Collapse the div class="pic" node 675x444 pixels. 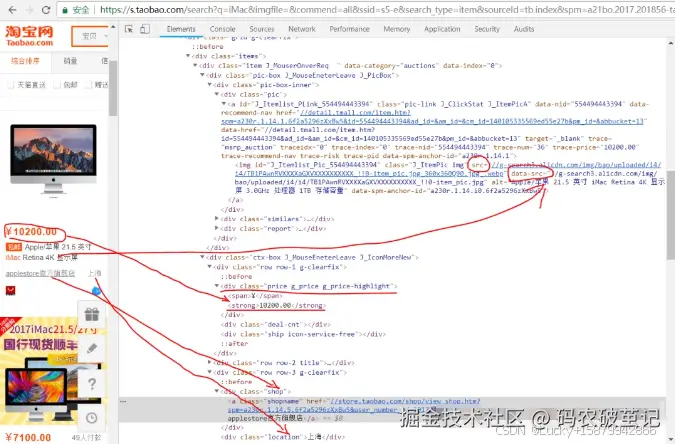pyautogui.click(x=217, y=94)
